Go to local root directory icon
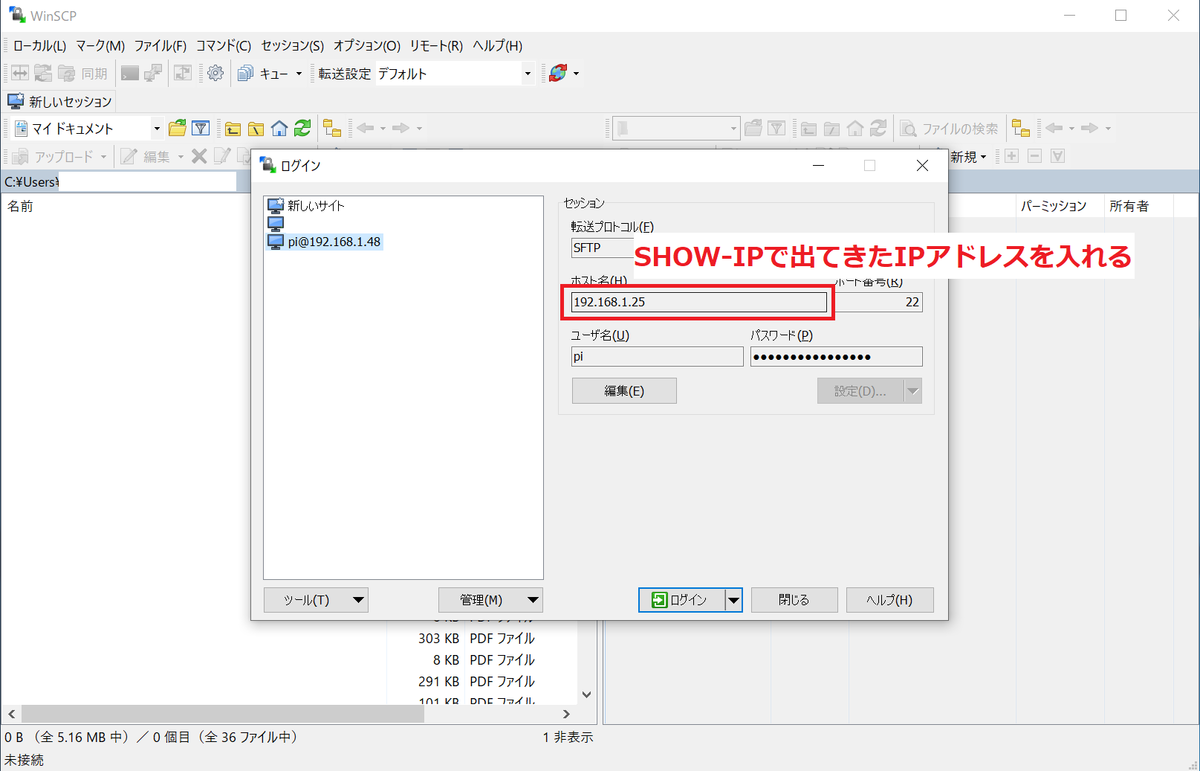Viewport: 1200px width, 771px height. pos(256,128)
